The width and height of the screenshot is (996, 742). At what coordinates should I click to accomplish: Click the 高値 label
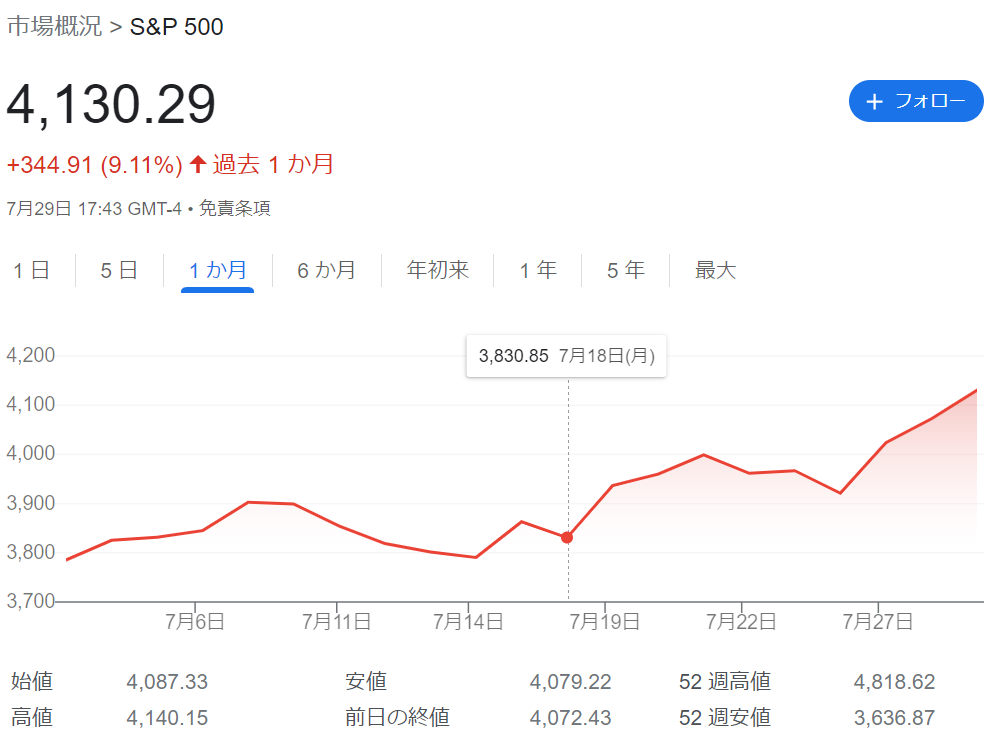[32, 717]
